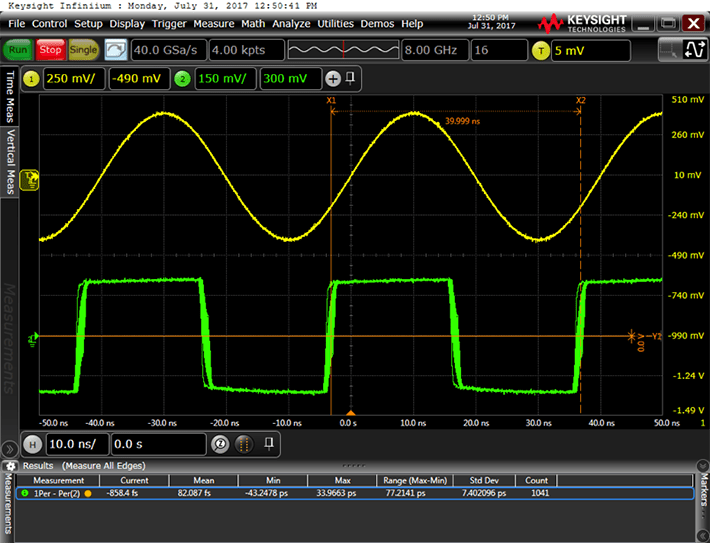Click the 10.0 ns/ timebase scale field
Image resolution: width=710 pixels, height=543 pixels.
click(76, 443)
